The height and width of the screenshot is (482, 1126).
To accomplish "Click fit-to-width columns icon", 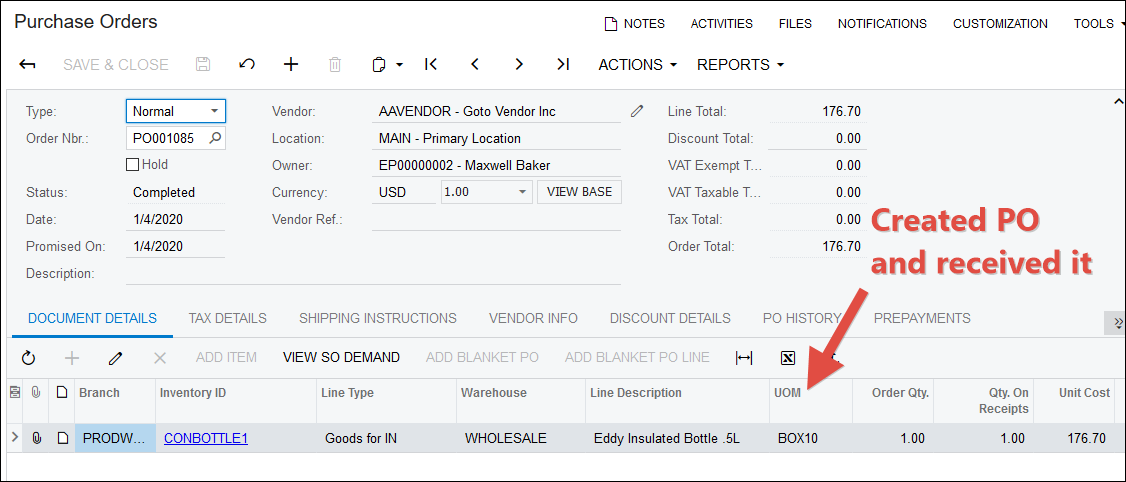I will (x=744, y=357).
